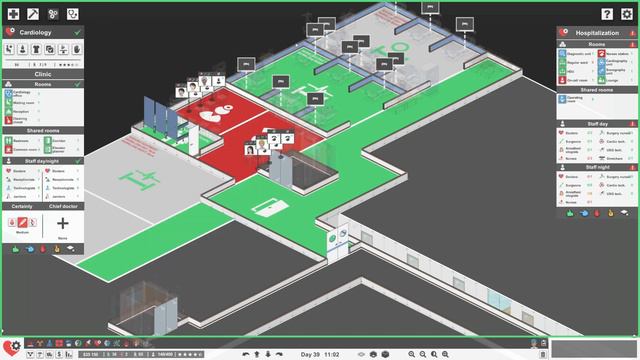Screen dimensions: 640x360
Task: Click the Lounge room button
Action: click(616, 80)
